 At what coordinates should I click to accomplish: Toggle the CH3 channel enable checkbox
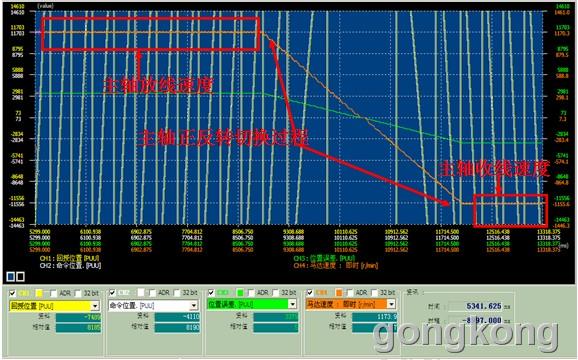[x=211, y=293]
